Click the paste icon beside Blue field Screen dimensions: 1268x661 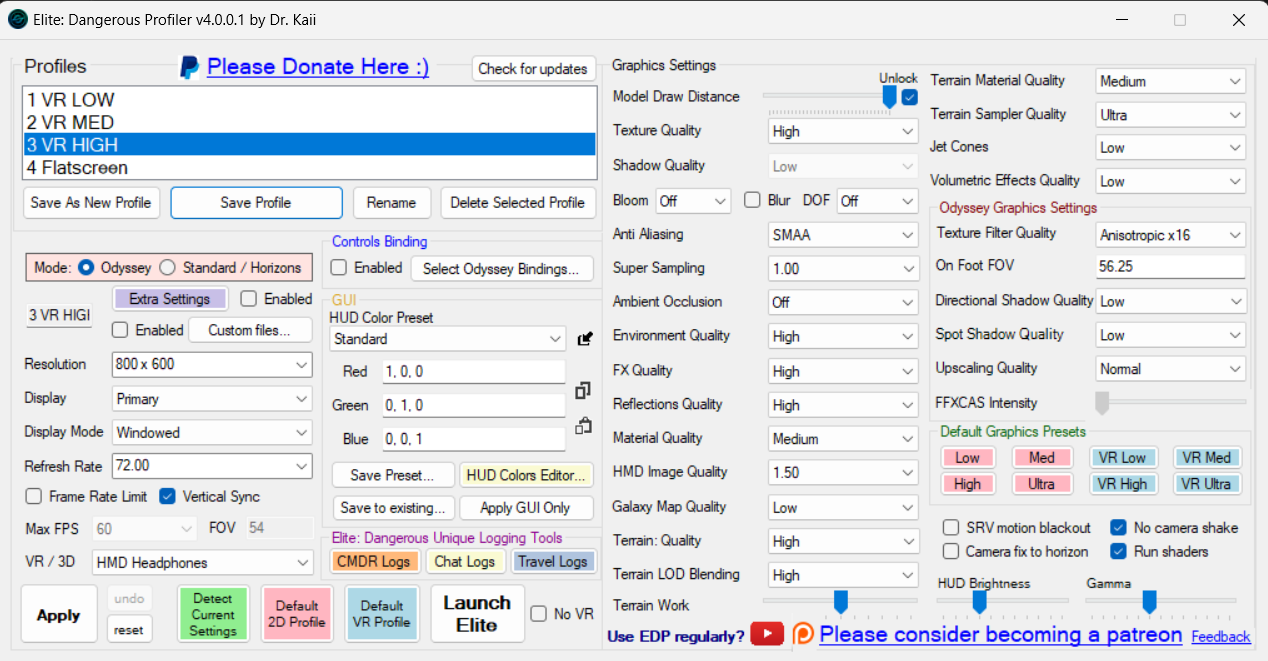point(583,426)
